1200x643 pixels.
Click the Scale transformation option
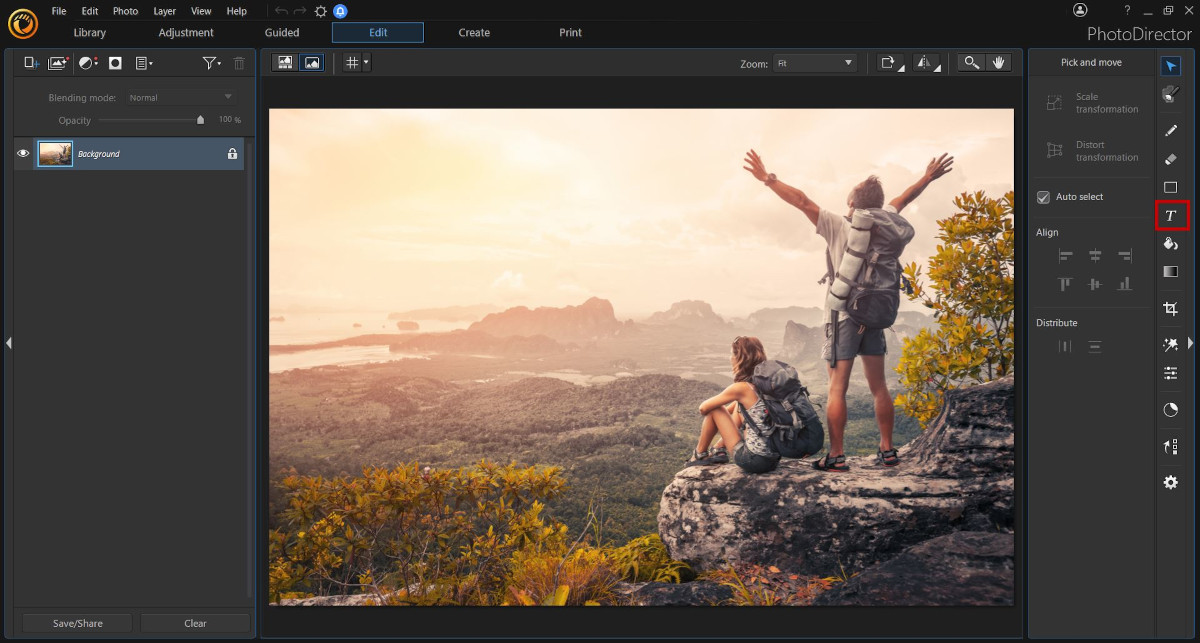[1092, 103]
